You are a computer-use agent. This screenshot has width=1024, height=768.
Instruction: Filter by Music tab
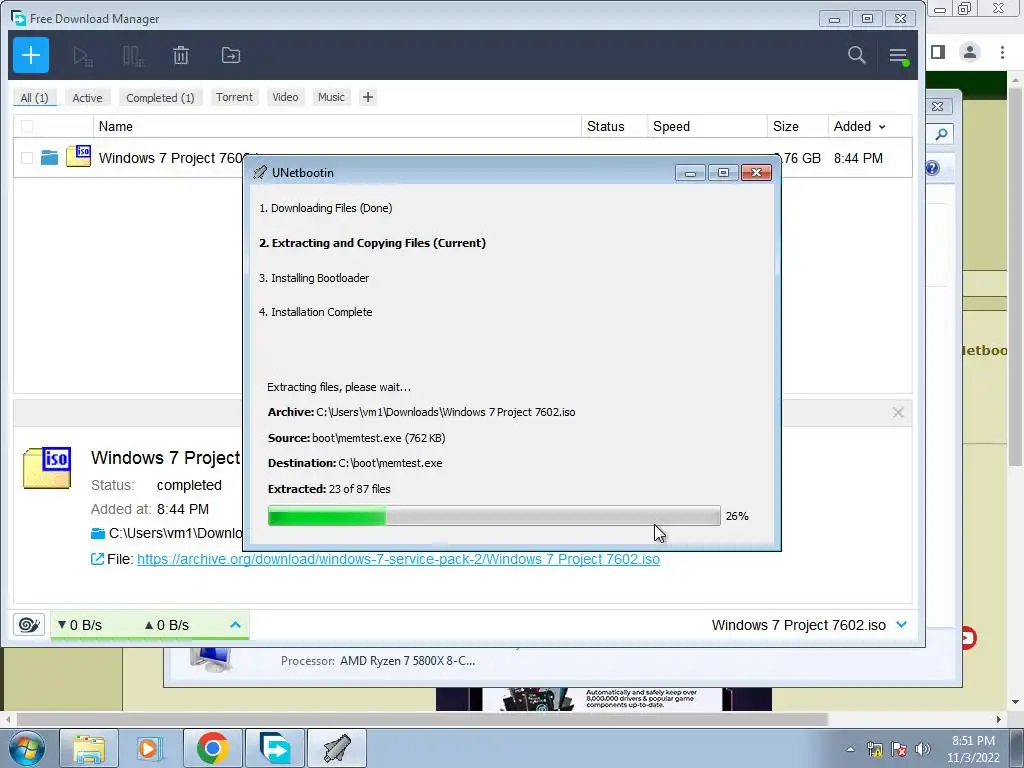pyautogui.click(x=331, y=97)
